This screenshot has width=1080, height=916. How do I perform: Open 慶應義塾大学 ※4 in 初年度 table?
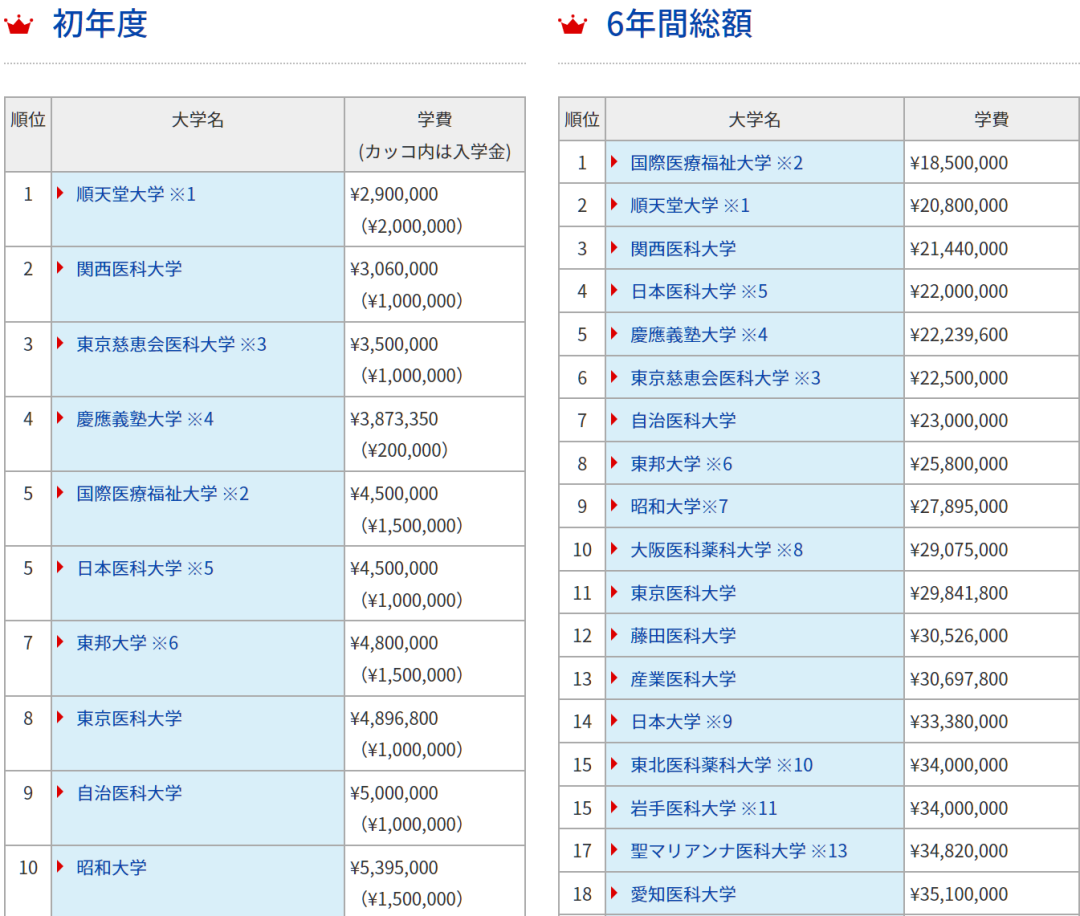pyautogui.click(x=145, y=419)
